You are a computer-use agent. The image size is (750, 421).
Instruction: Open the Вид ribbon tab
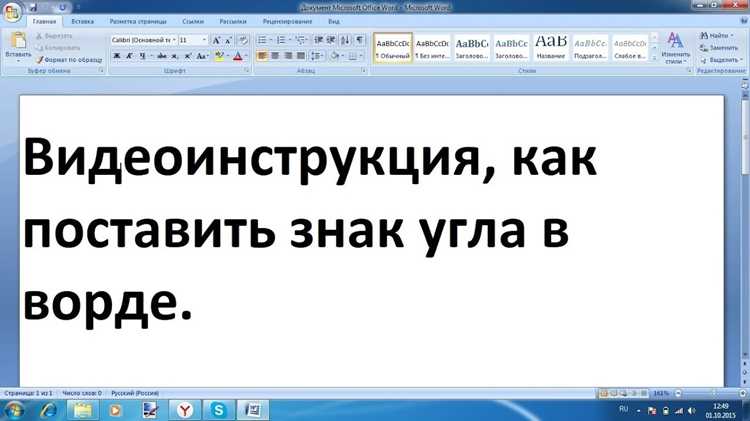(x=334, y=22)
